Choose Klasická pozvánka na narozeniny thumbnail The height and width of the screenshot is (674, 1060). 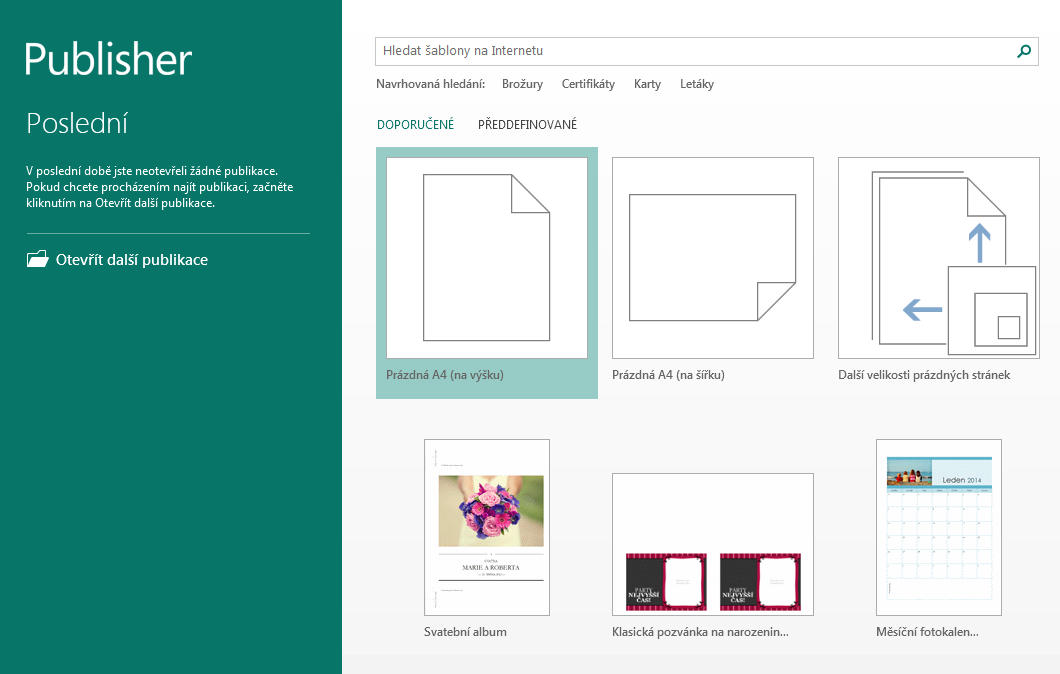click(x=713, y=544)
